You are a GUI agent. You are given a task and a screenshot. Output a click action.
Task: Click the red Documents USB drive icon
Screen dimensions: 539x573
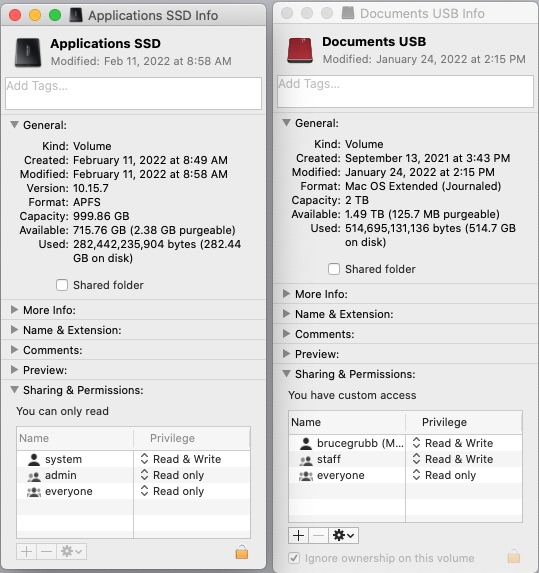pos(300,50)
